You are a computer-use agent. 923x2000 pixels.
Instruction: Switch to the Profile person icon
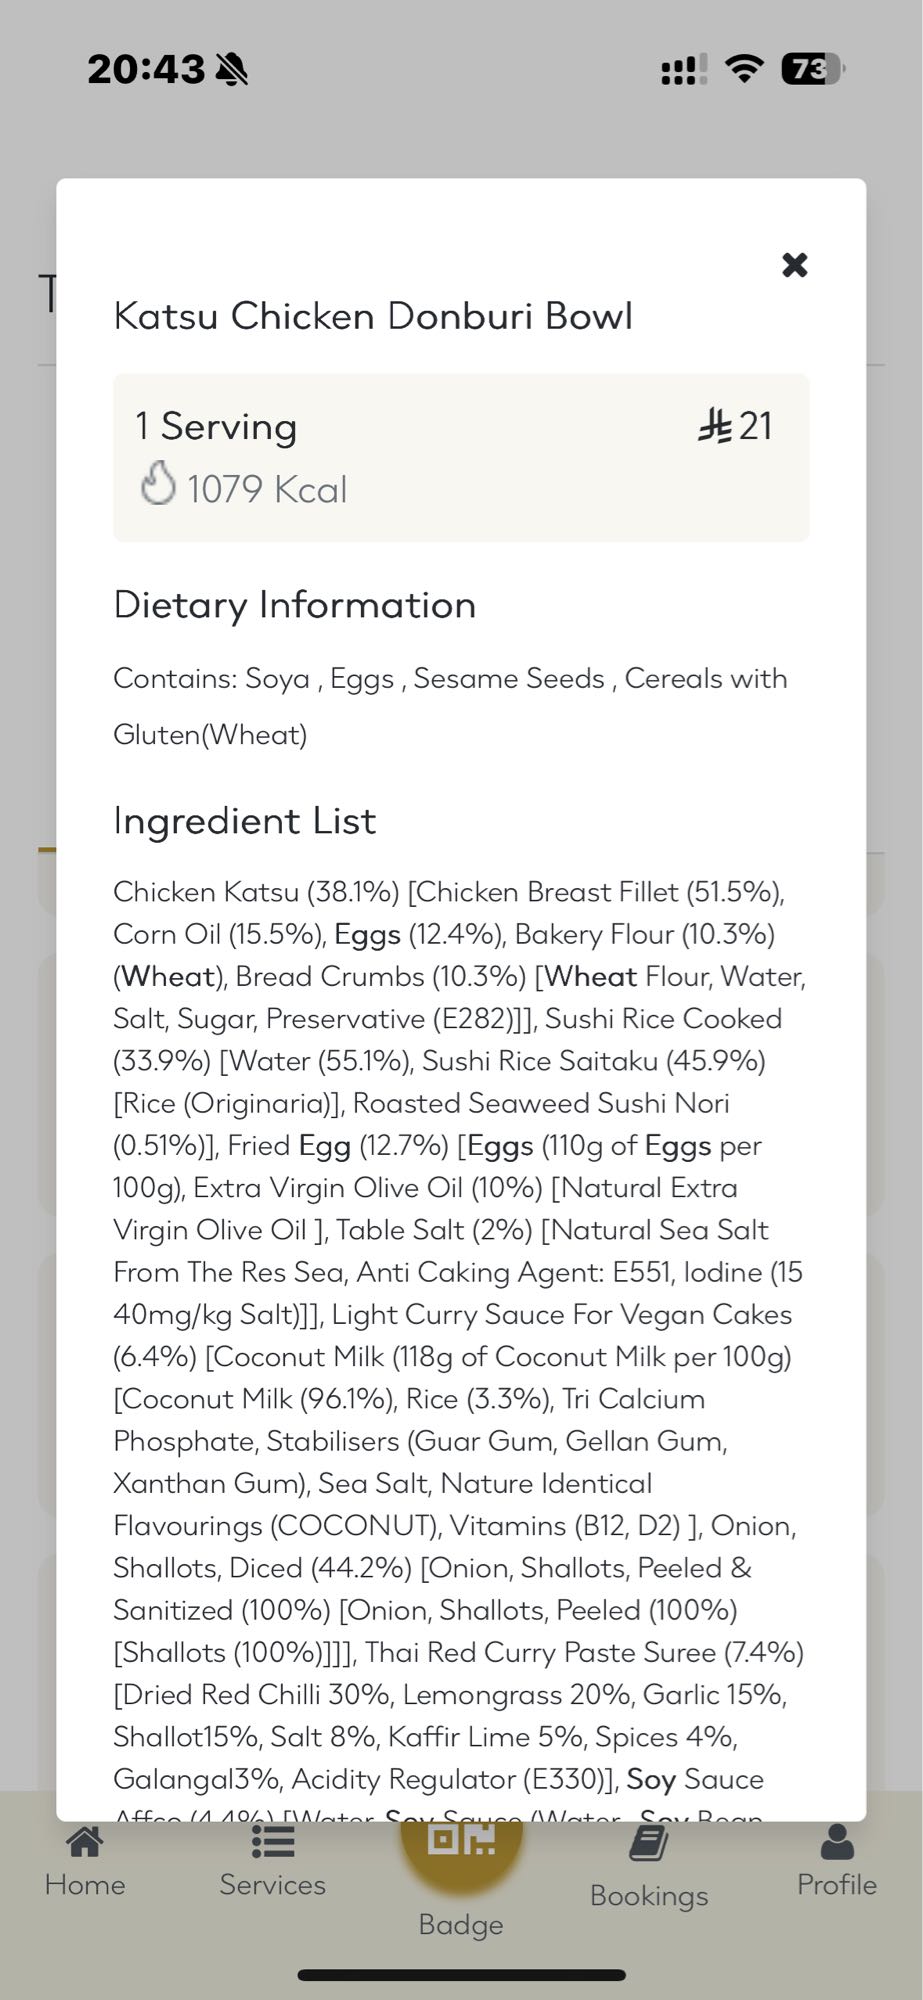[836, 1843]
